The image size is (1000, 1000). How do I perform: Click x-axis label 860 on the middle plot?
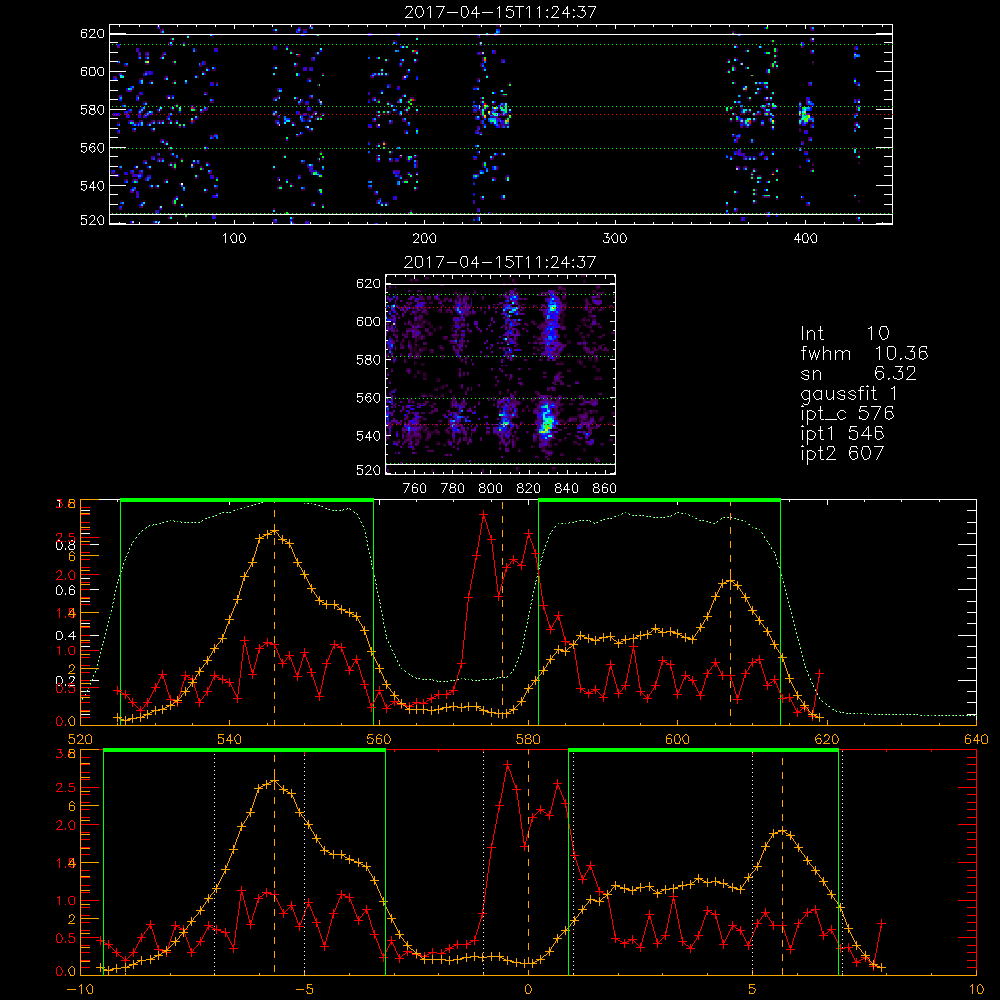click(x=605, y=489)
